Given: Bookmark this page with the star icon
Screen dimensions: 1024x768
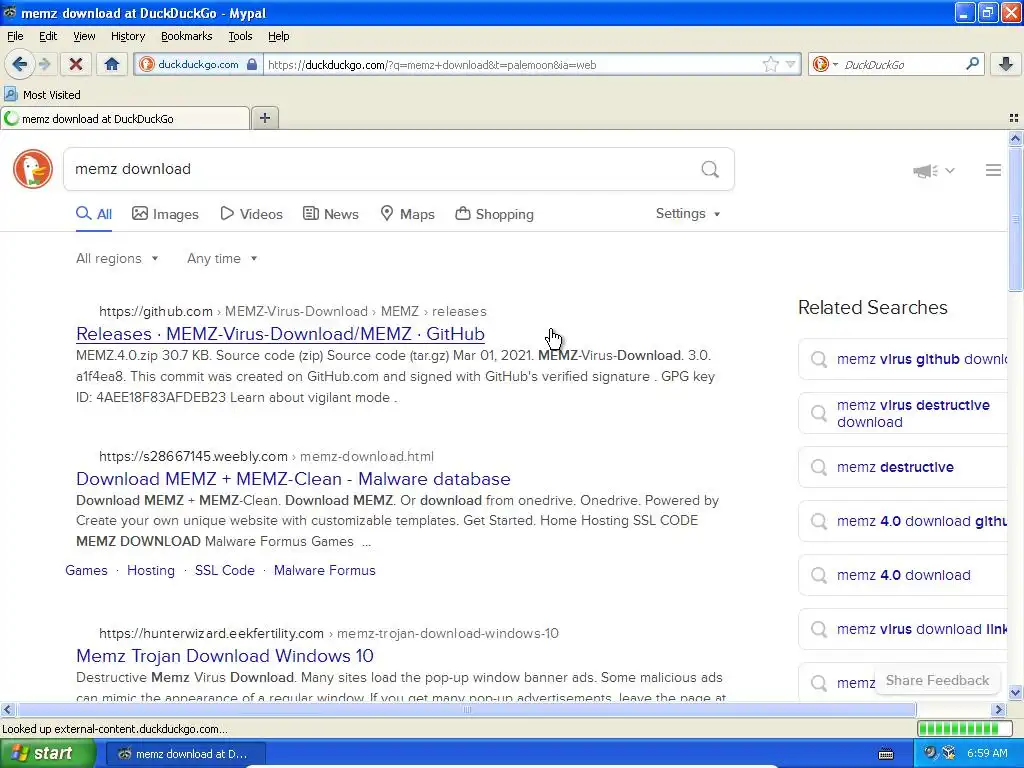Looking at the screenshot, I should (771, 64).
